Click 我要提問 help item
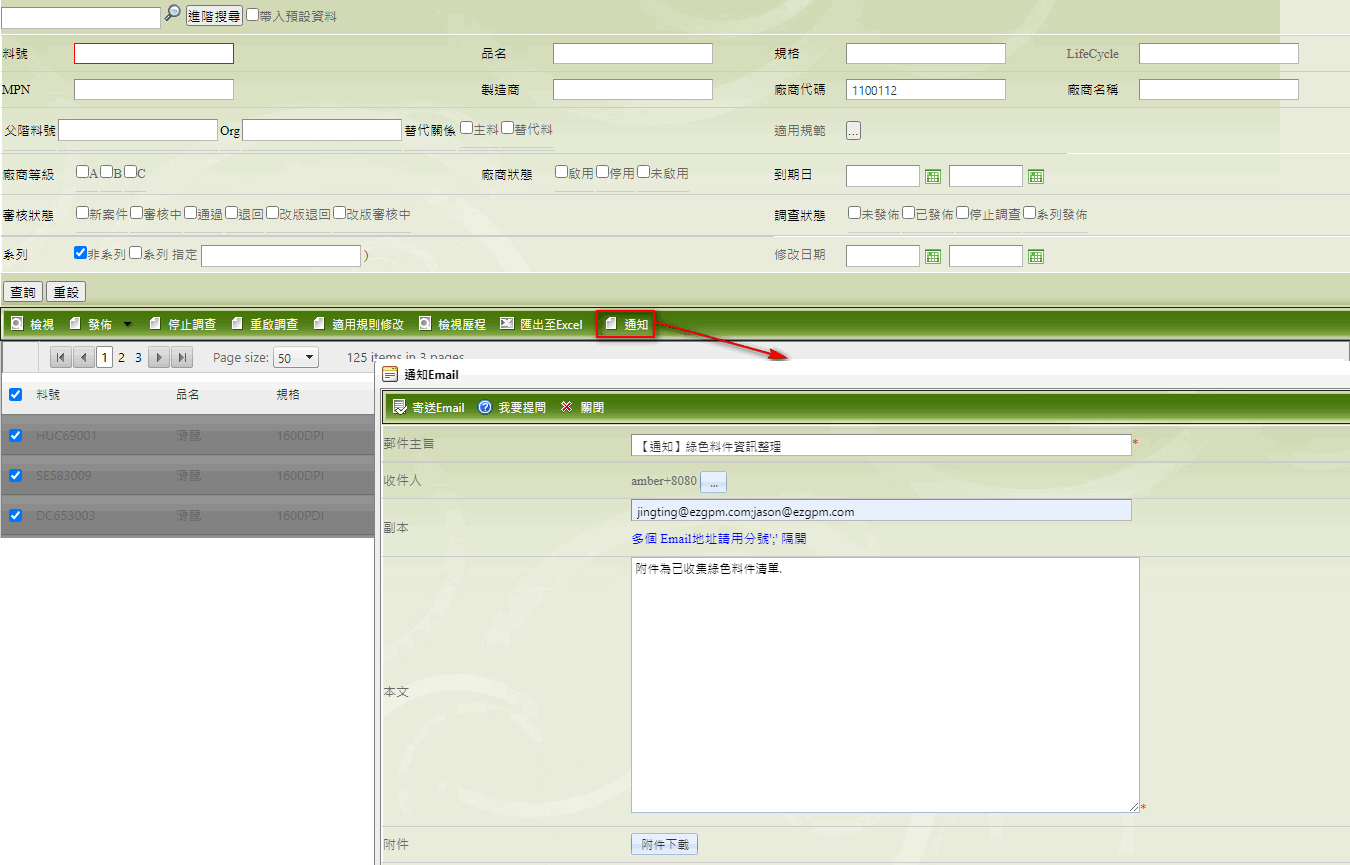This screenshot has width=1350, height=865. [512, 407]
